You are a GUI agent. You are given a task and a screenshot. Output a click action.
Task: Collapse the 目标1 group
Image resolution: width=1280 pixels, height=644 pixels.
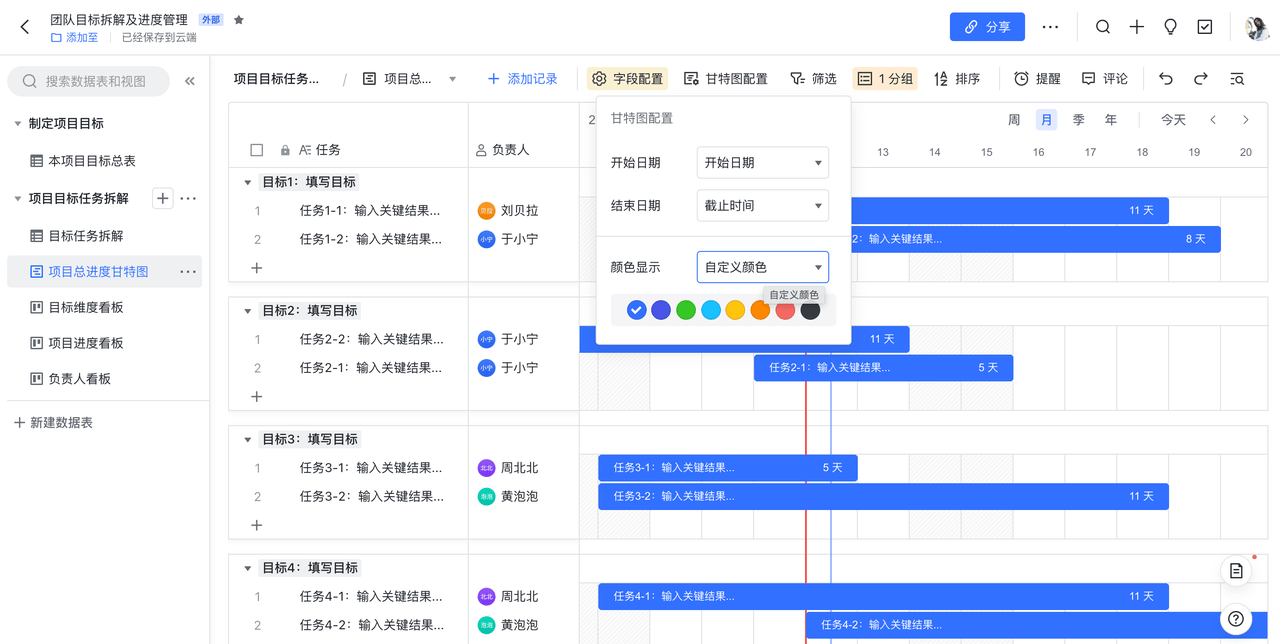[248, 182]
